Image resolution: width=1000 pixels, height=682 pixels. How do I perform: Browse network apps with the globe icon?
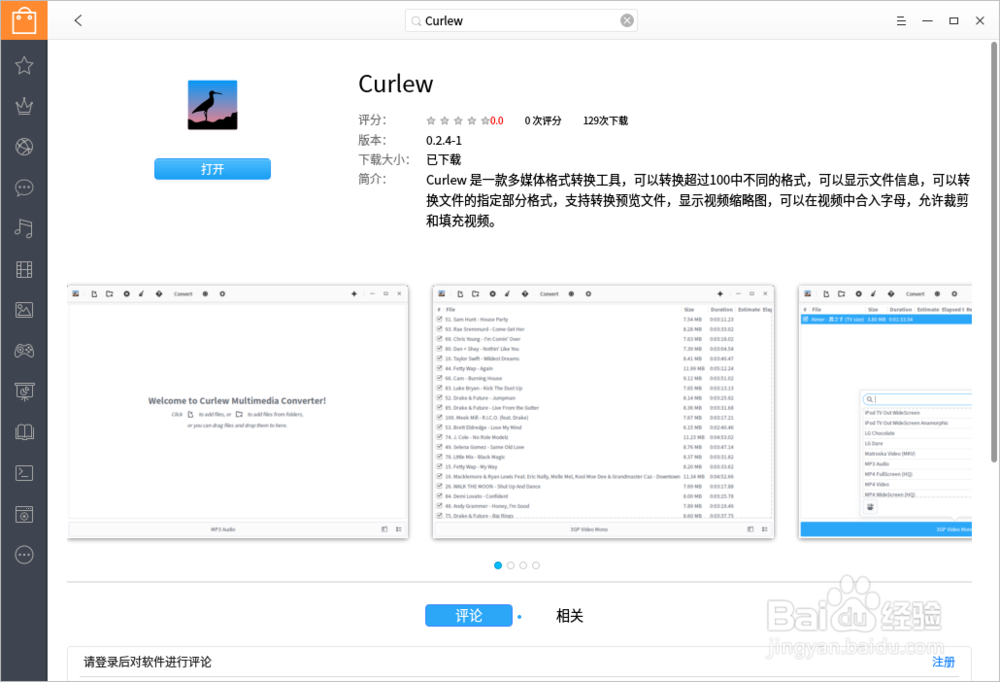[24, 147]
